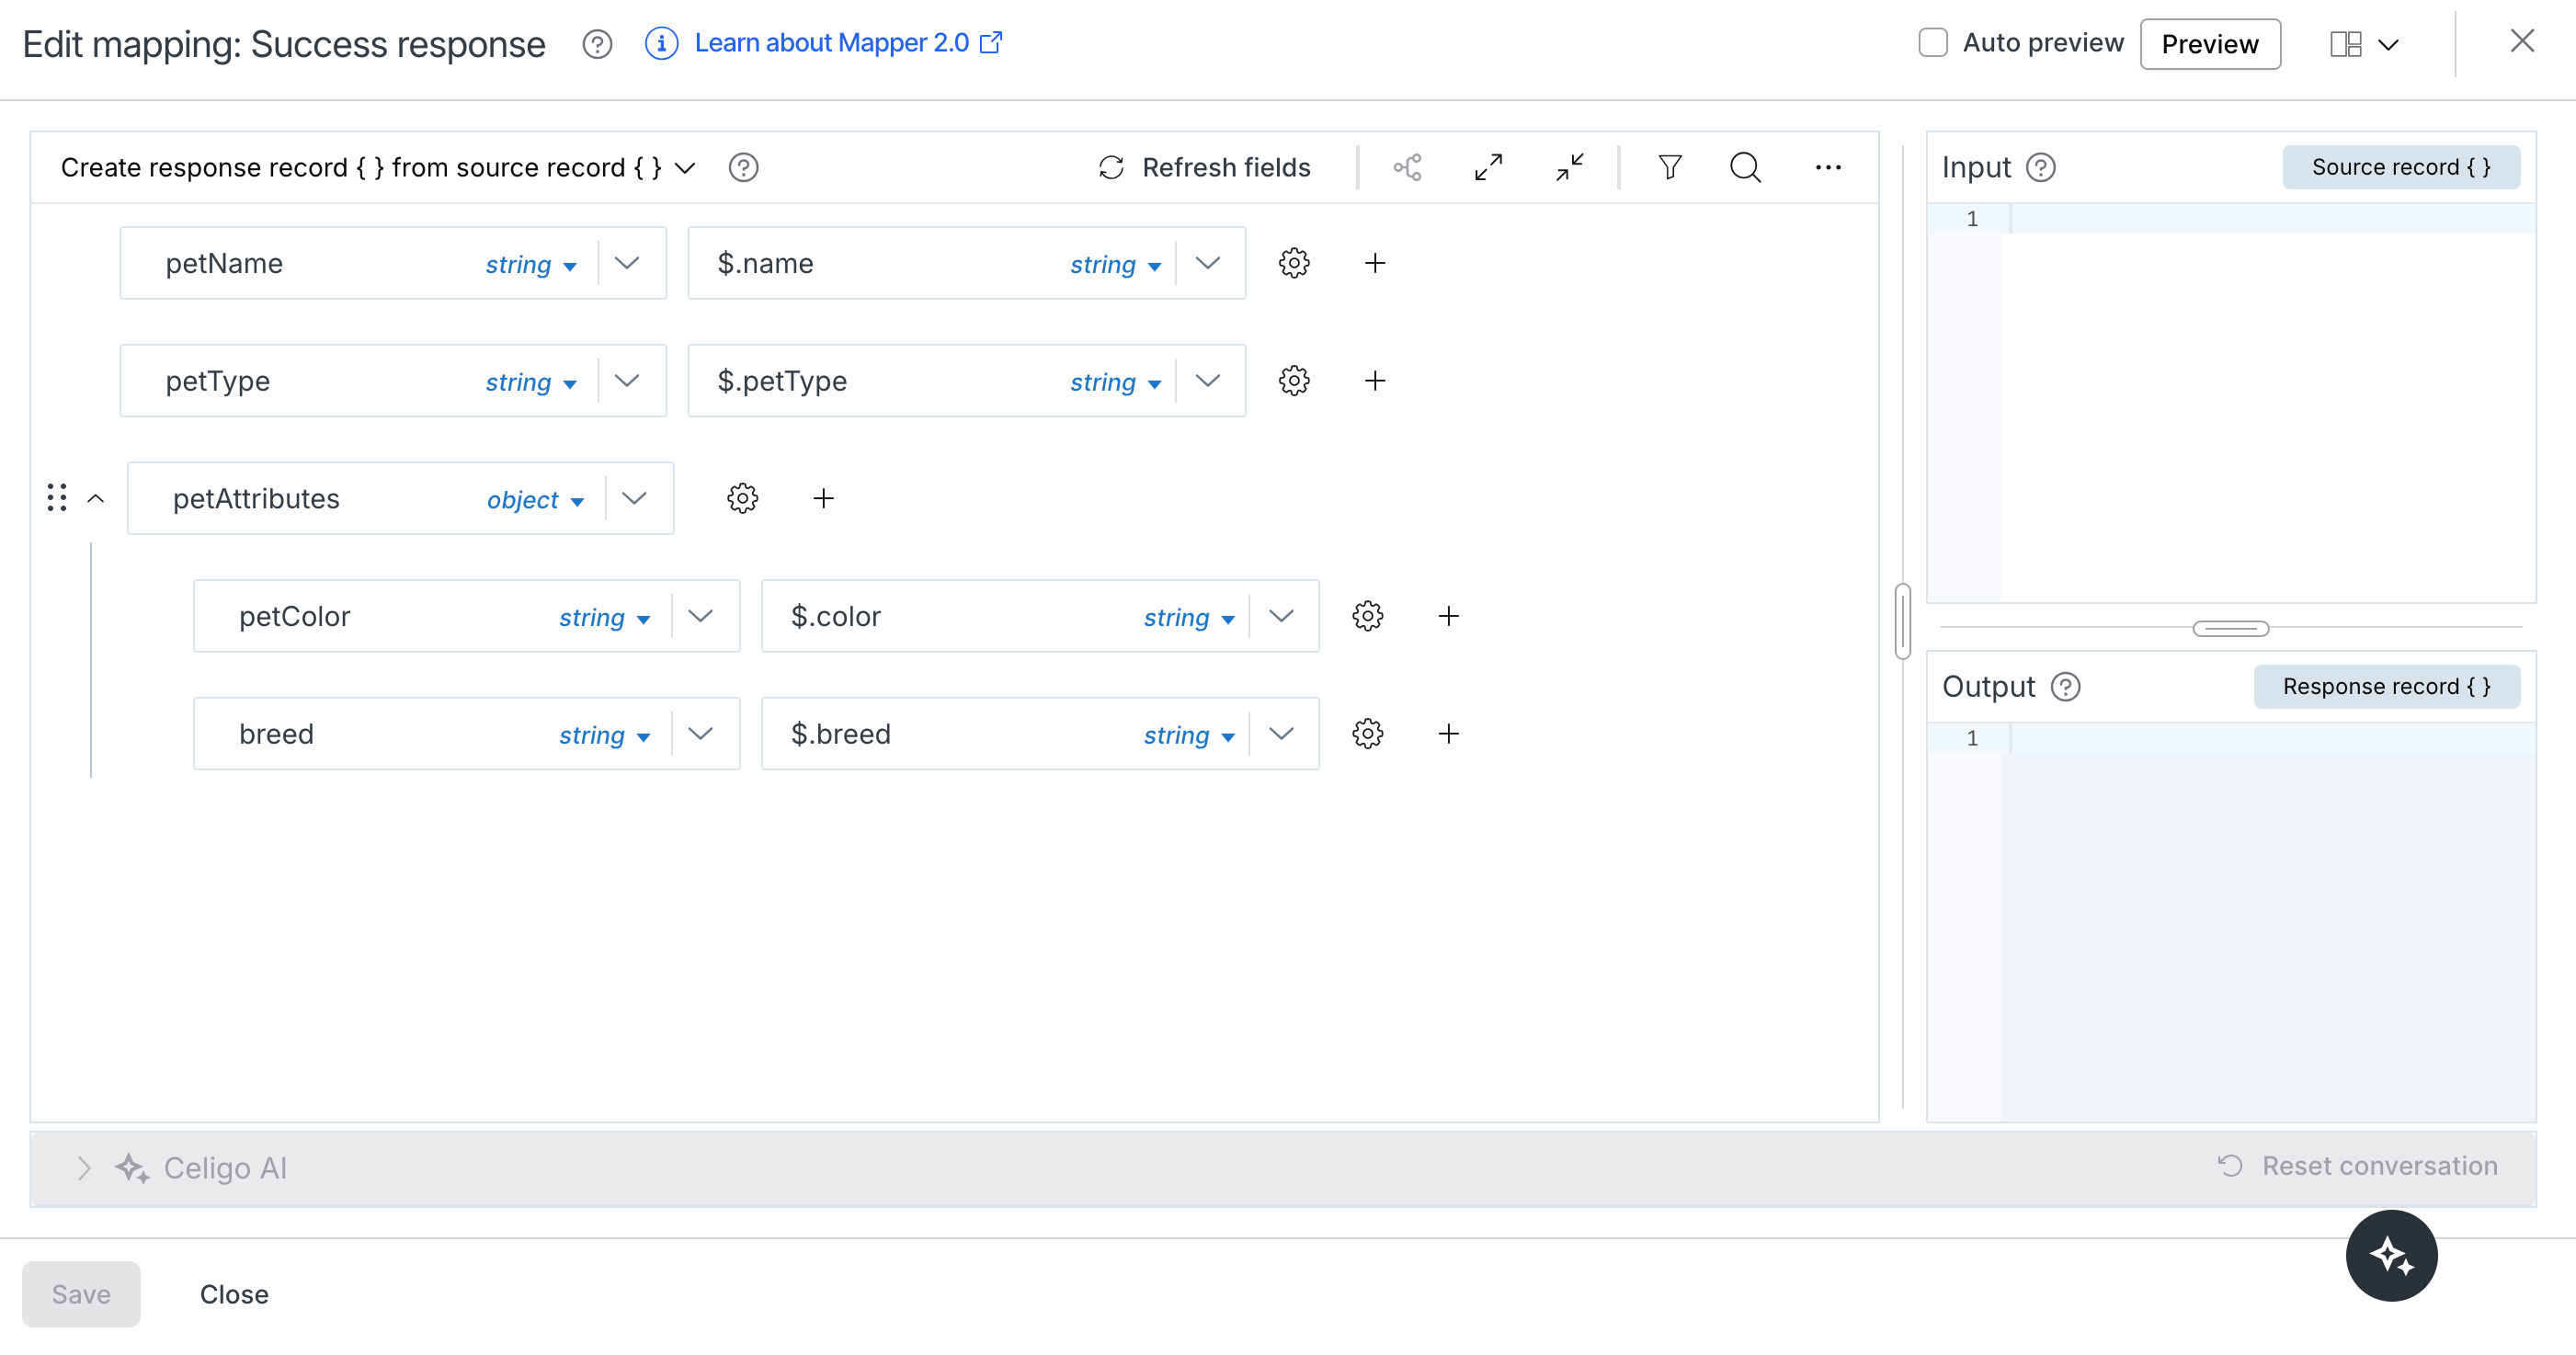
Task: Add a row after breed mapping
Action: [x=1448, y=734]
